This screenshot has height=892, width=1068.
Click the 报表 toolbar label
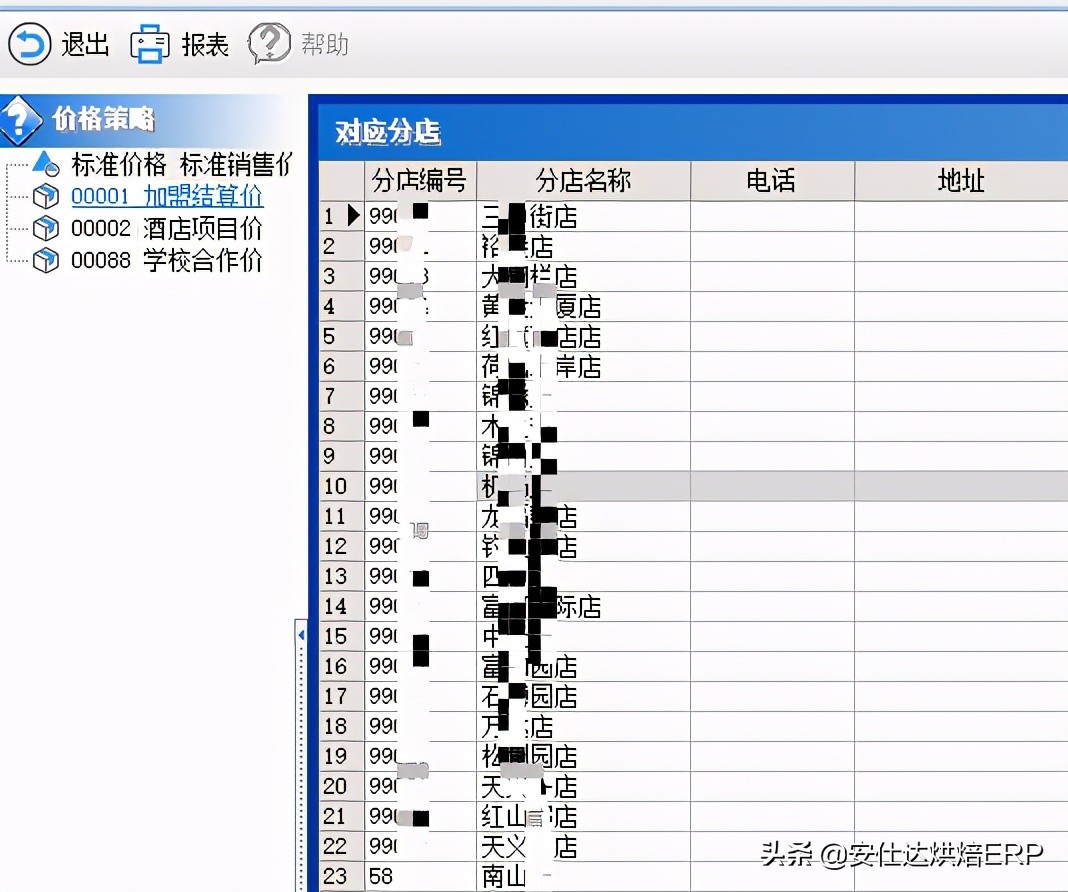point(207,44)
